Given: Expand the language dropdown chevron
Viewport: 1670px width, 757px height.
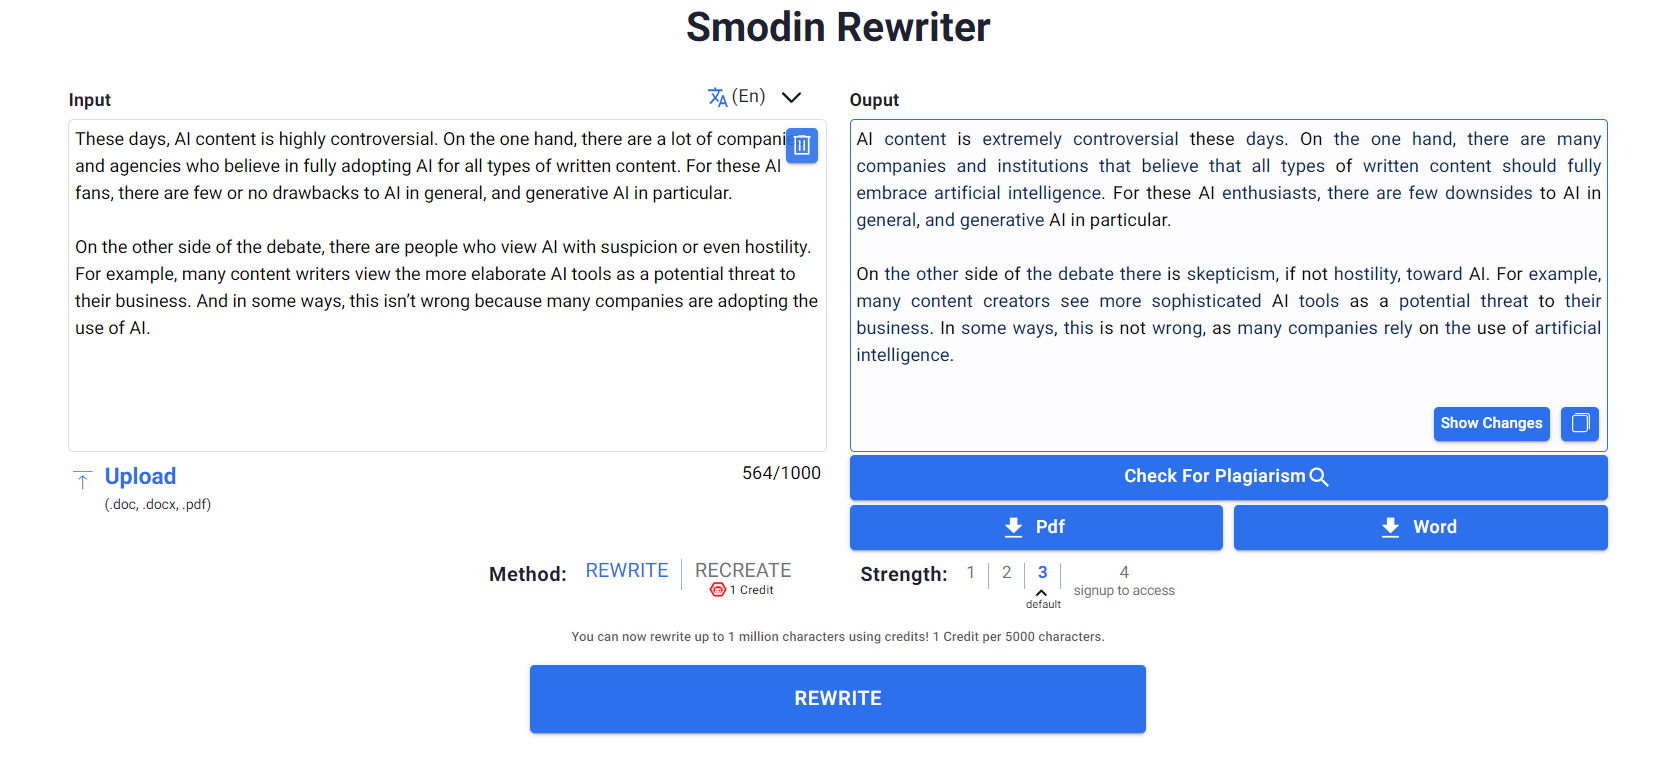Looking at the screenshot, I should tap(791, 97).
